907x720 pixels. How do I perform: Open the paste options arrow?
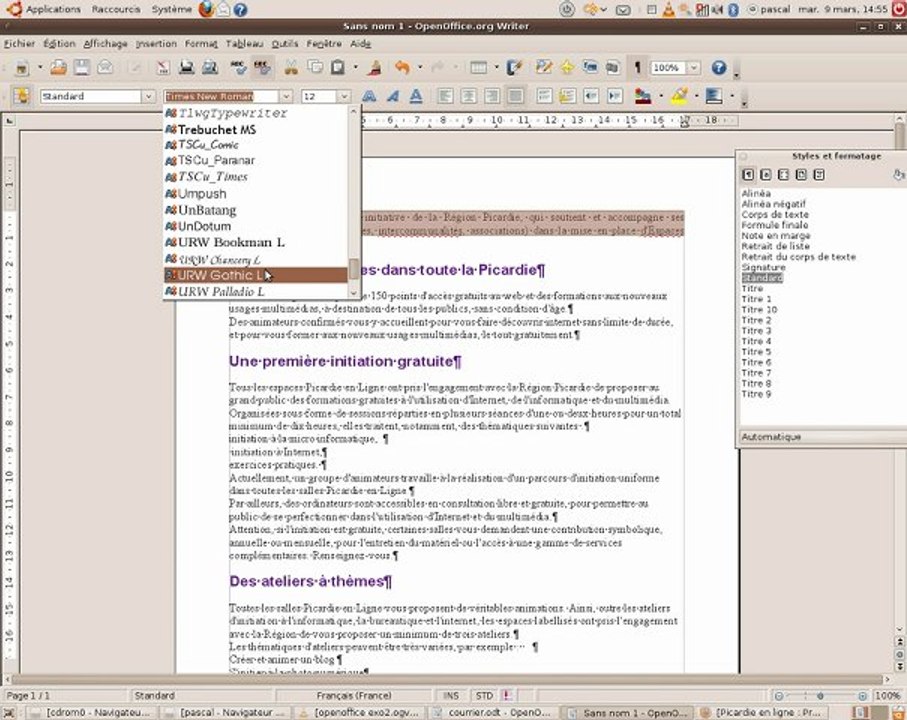pyautogui.click(x=355, y=68)
